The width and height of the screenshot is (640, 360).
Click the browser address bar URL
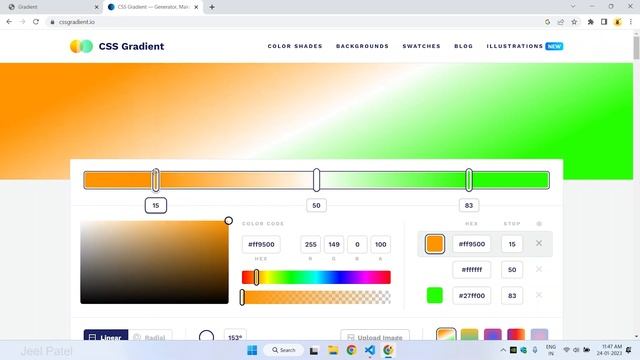[x=77, y=22]
